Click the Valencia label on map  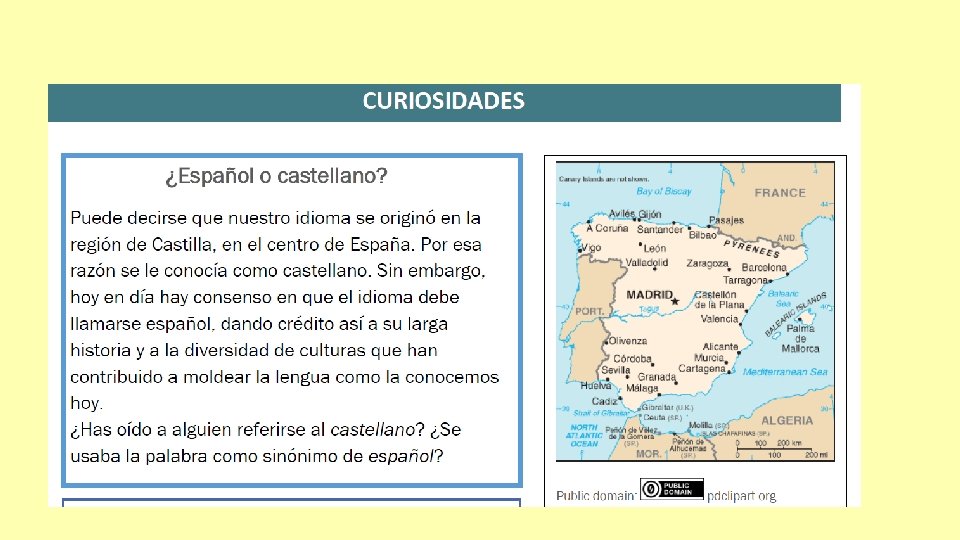point(719,319)
